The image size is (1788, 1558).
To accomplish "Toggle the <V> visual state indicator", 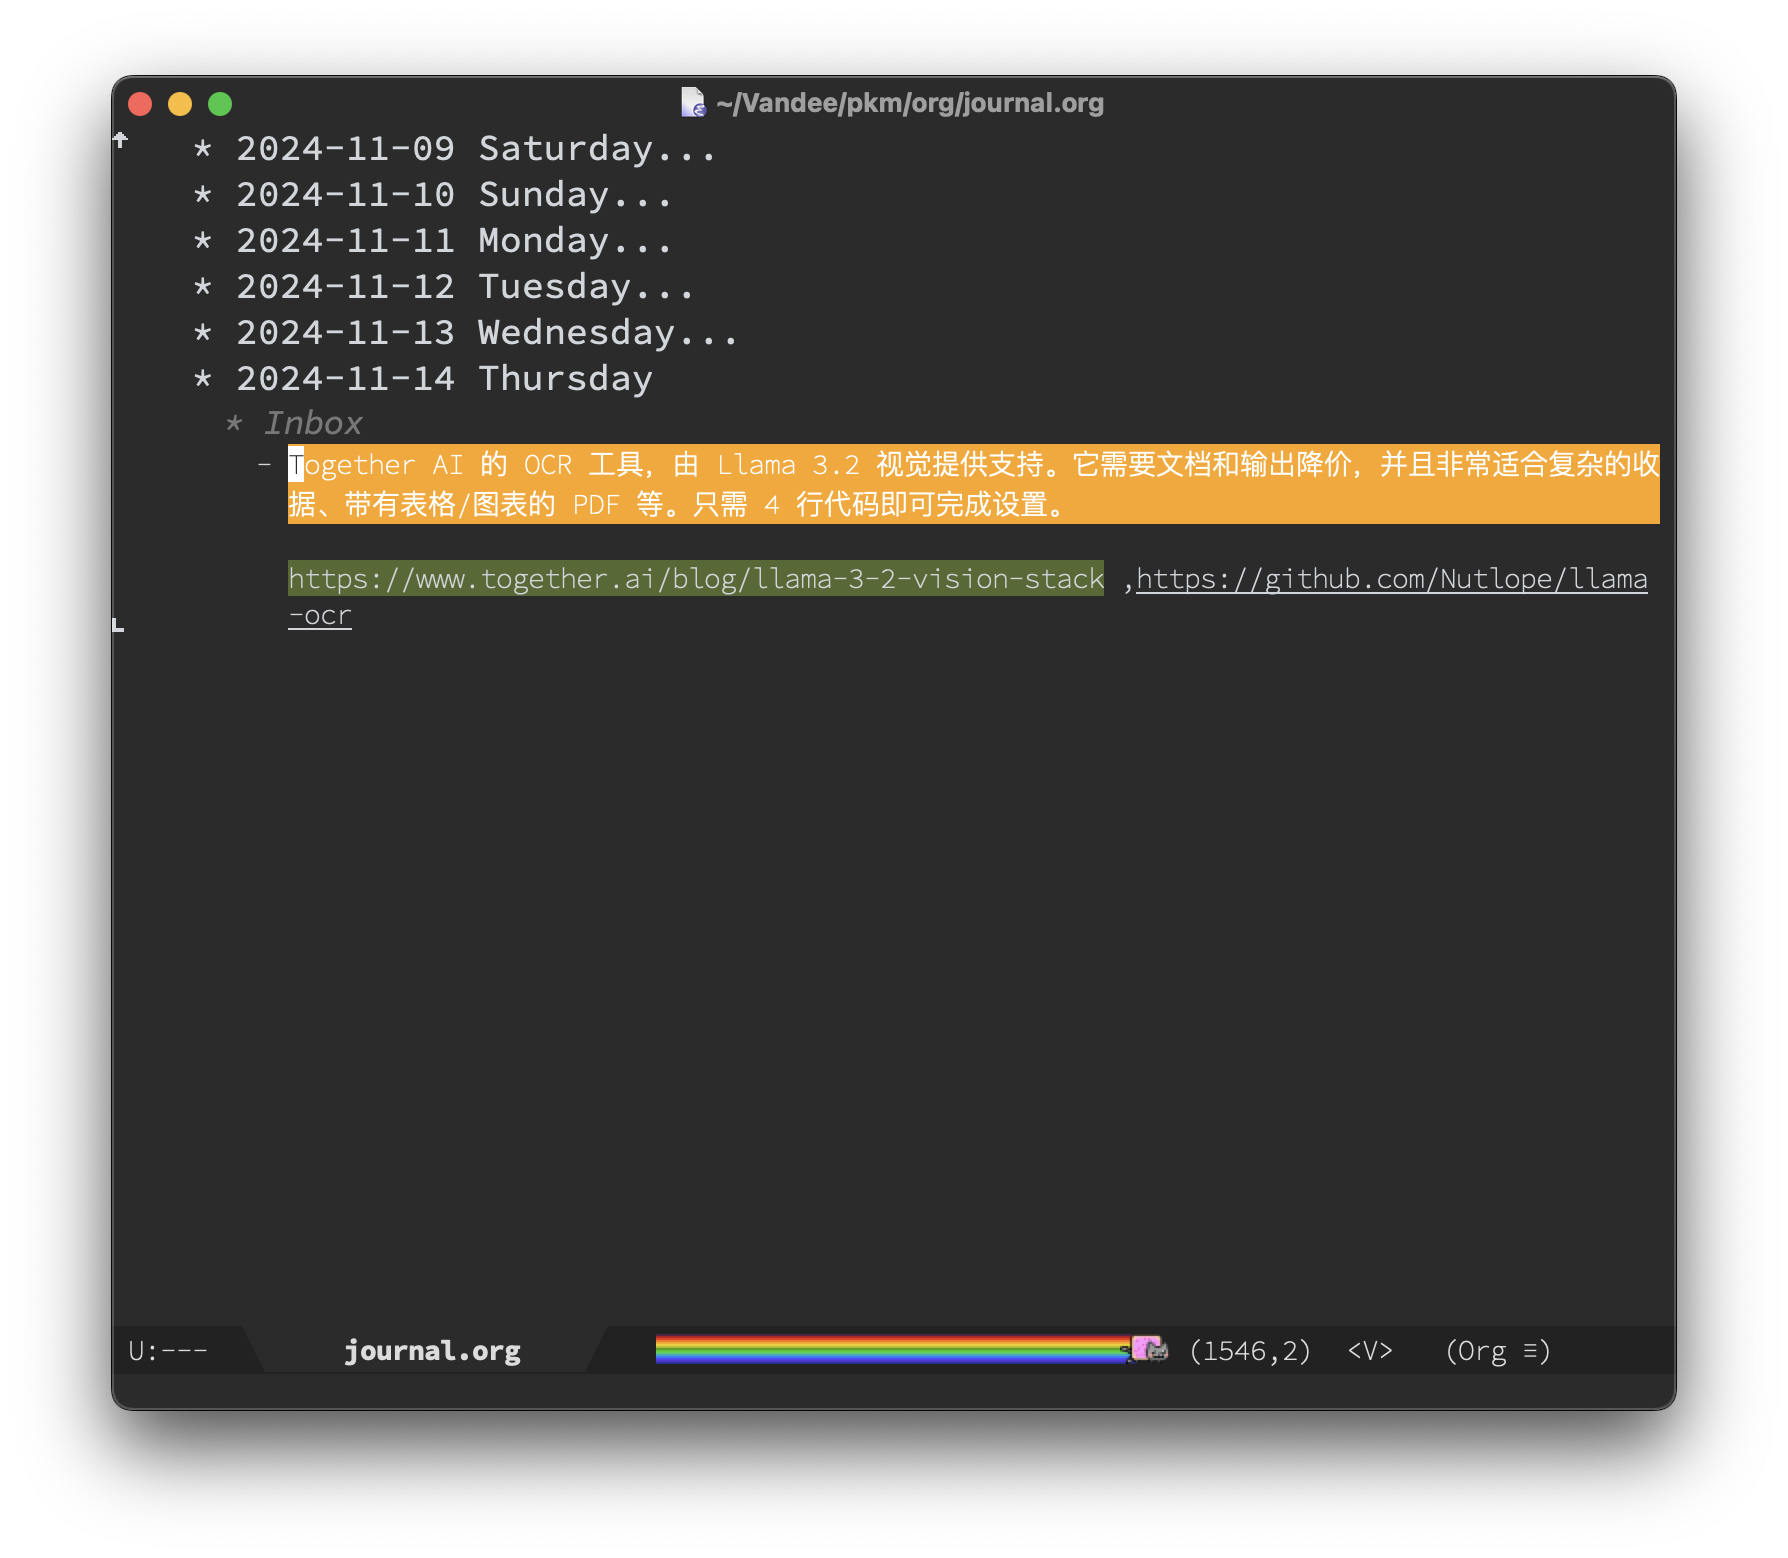I will click(x=1369, y=1351).
